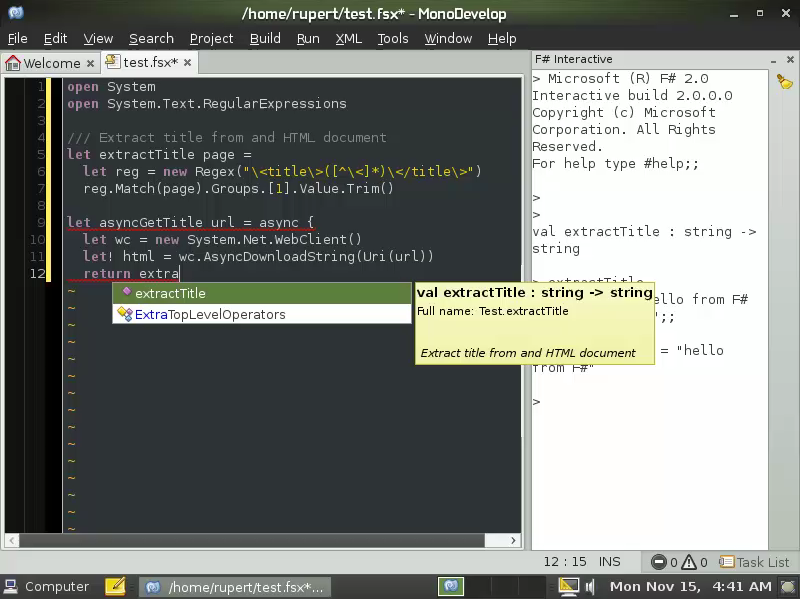
Task: Open the Computer menu on the panel
Action: point(47,587)
